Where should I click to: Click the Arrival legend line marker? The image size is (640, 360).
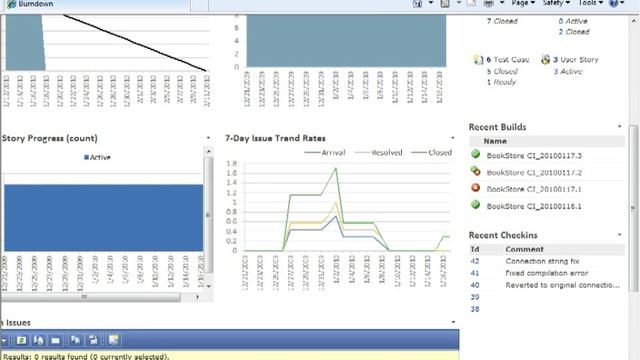pos(312,153)
